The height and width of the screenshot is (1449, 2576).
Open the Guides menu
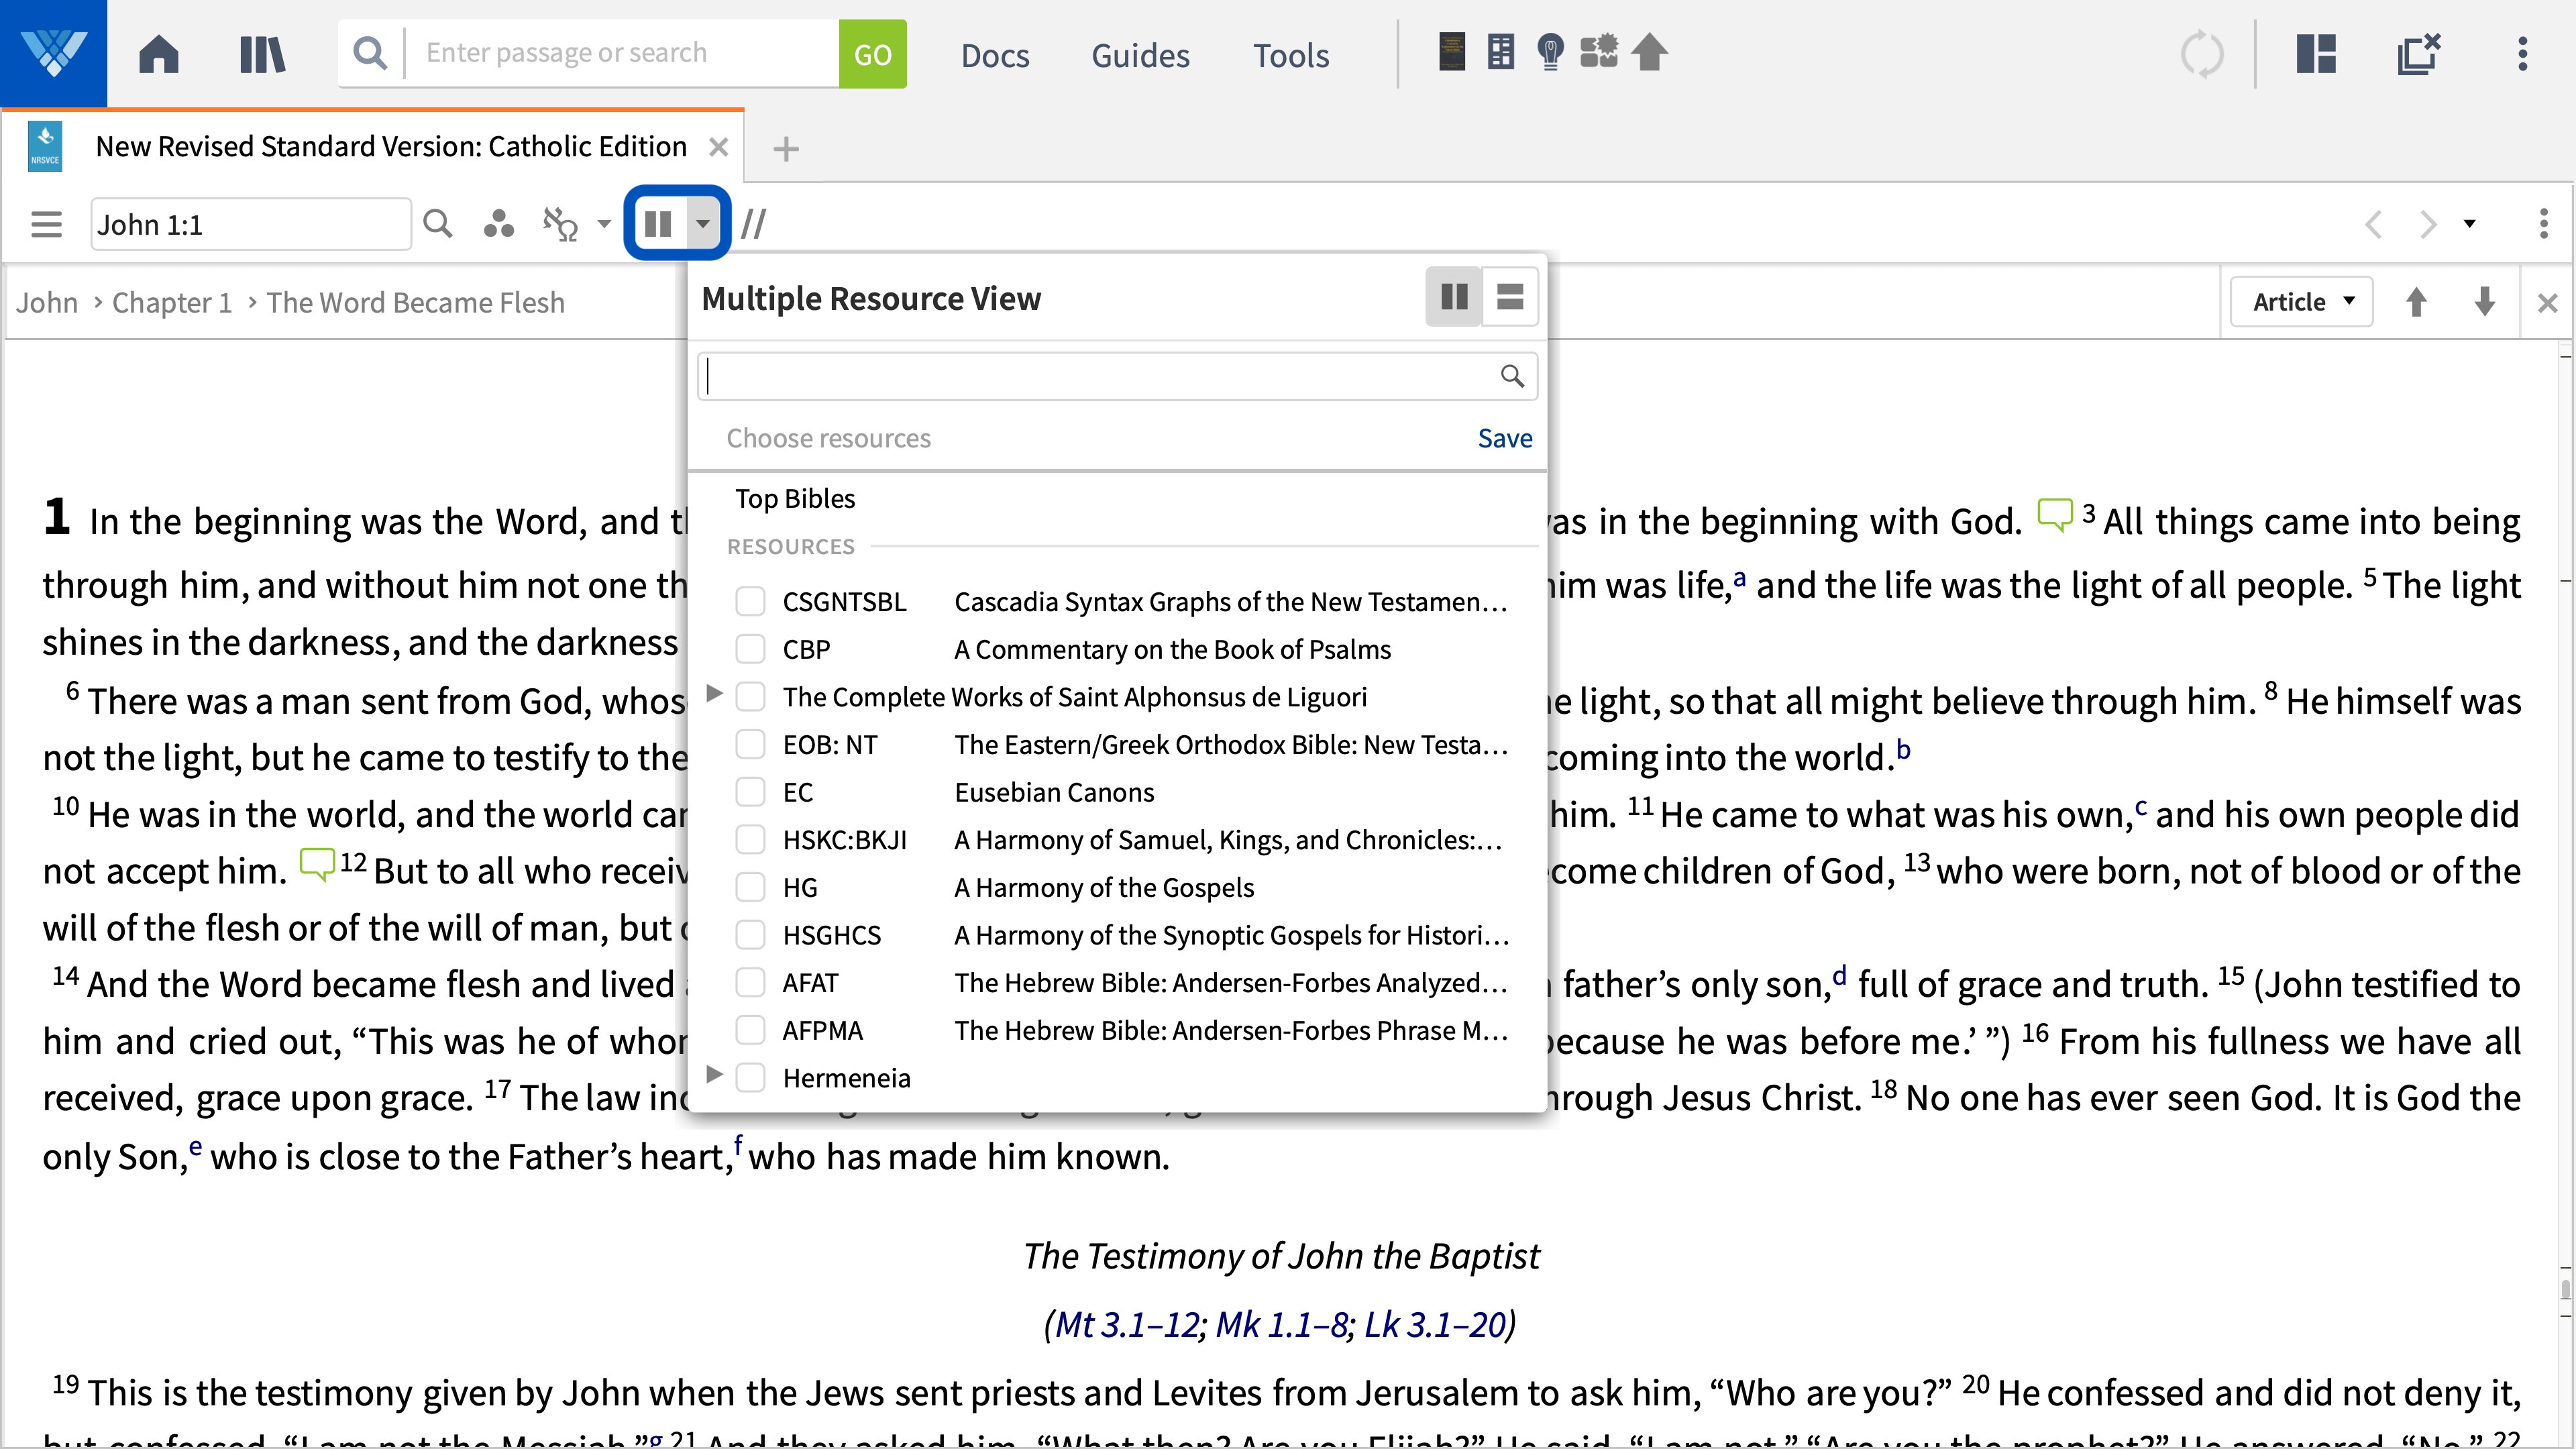[1140, 55]
